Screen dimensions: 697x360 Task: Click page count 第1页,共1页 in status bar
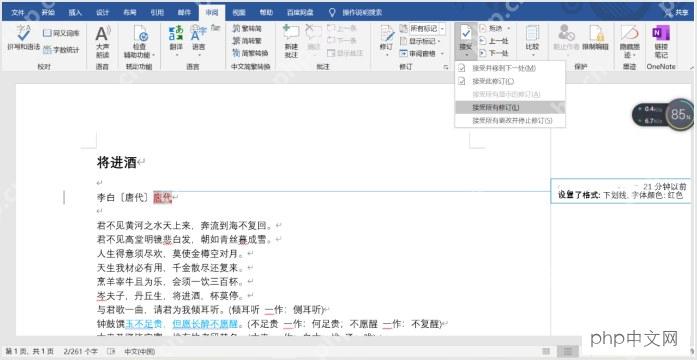pyautogui.click(x=28, y=352)
